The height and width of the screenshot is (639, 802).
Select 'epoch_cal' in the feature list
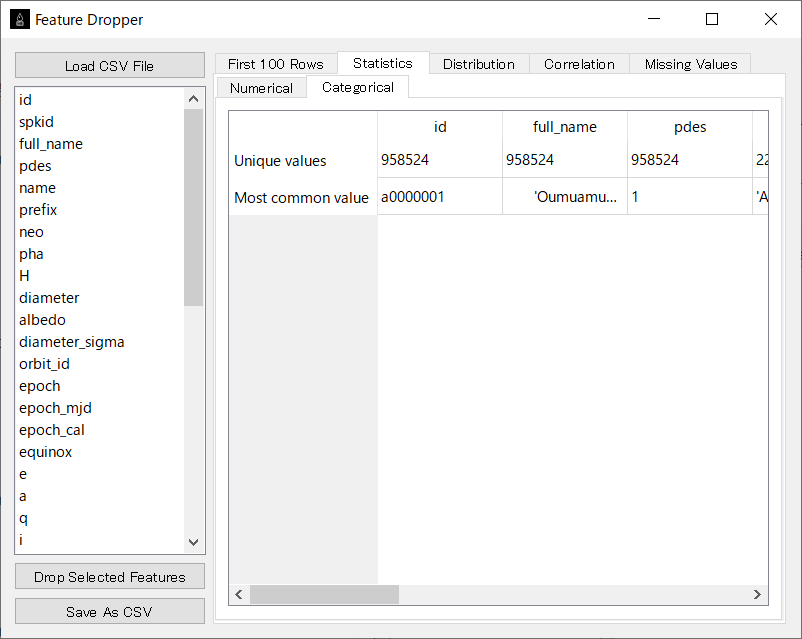tap(100, 430)
